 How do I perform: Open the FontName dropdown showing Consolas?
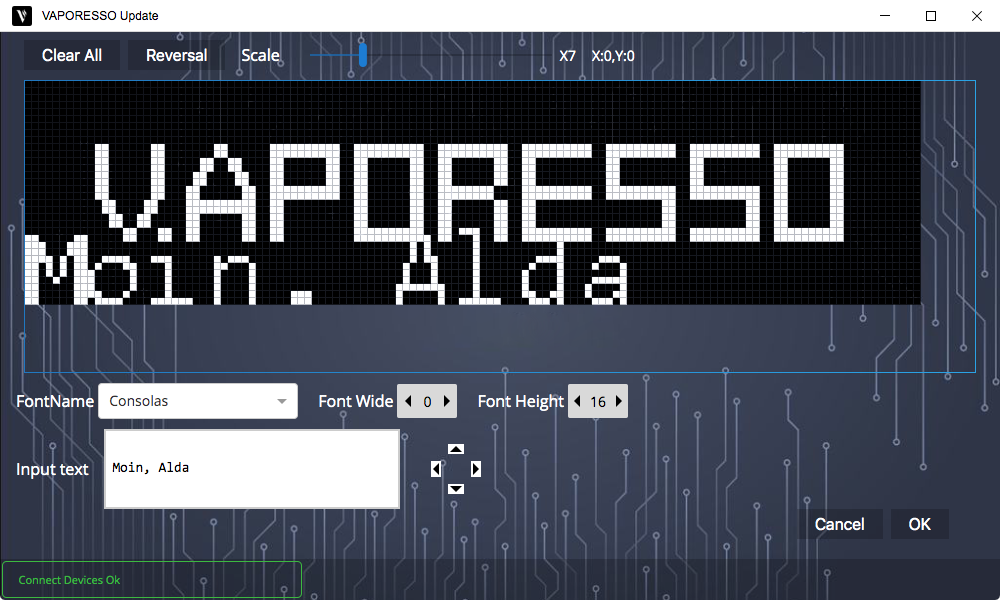tap(198, 401)
